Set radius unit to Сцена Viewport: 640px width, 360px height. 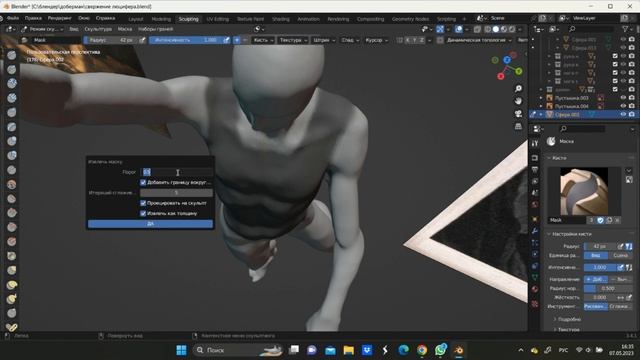point(620,256)
